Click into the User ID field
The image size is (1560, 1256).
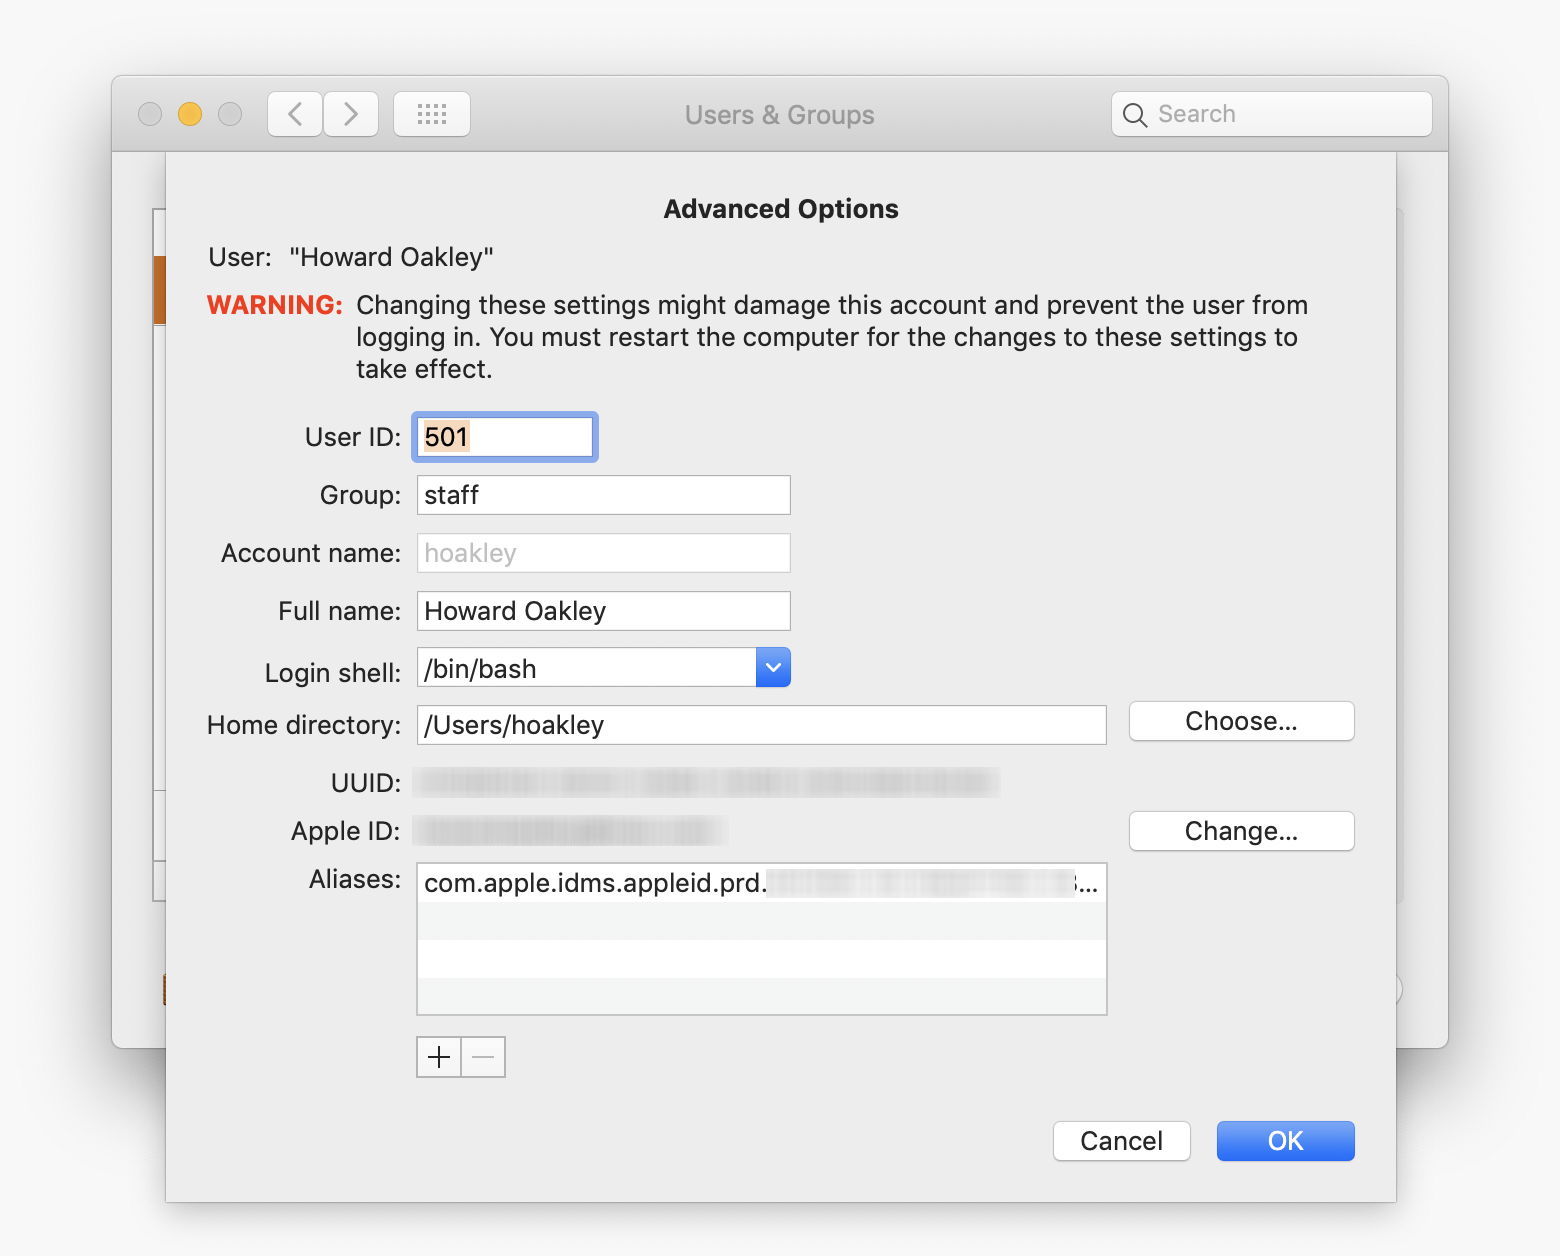tap(505, 437)
